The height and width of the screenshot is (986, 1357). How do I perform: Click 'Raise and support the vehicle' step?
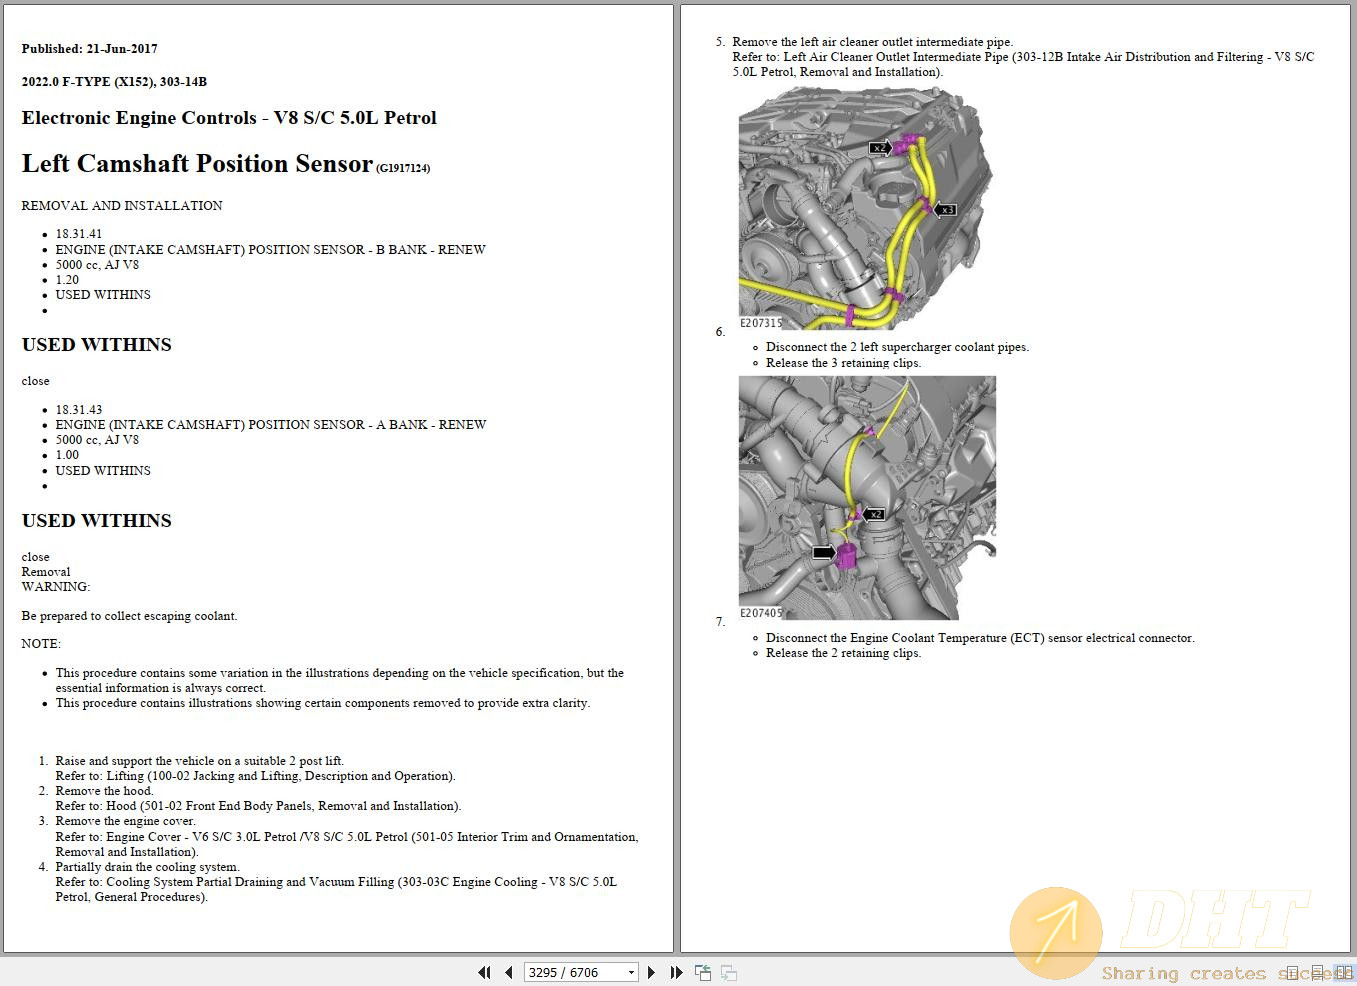coord(200,761)
